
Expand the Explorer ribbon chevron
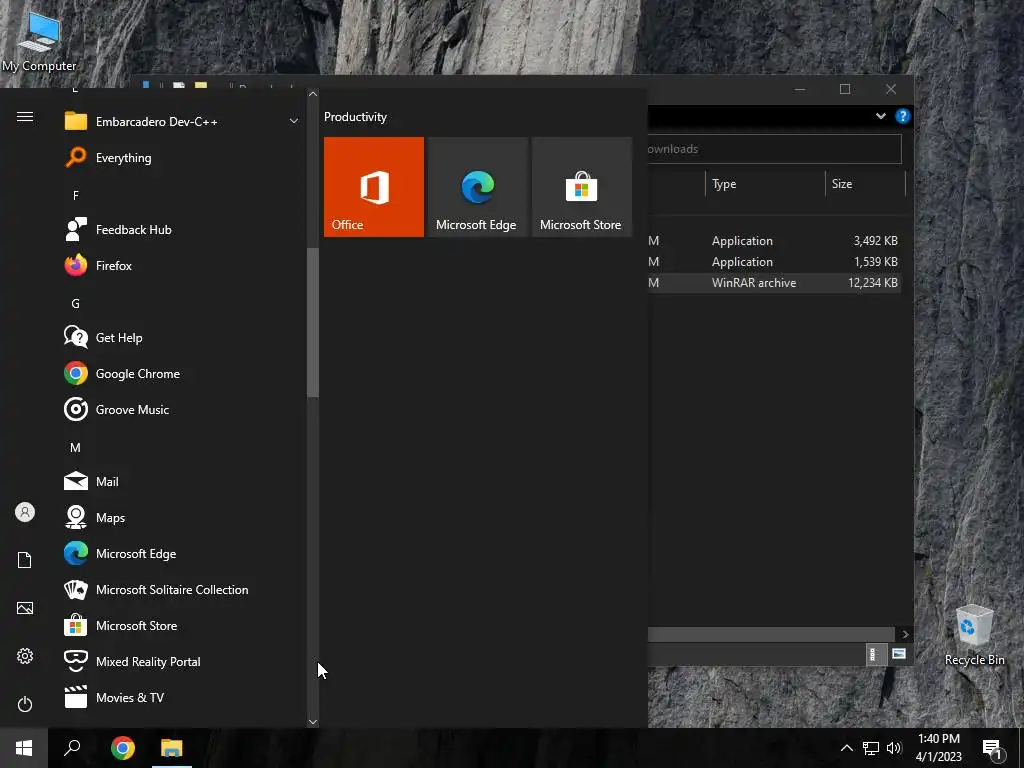[881, 116]
